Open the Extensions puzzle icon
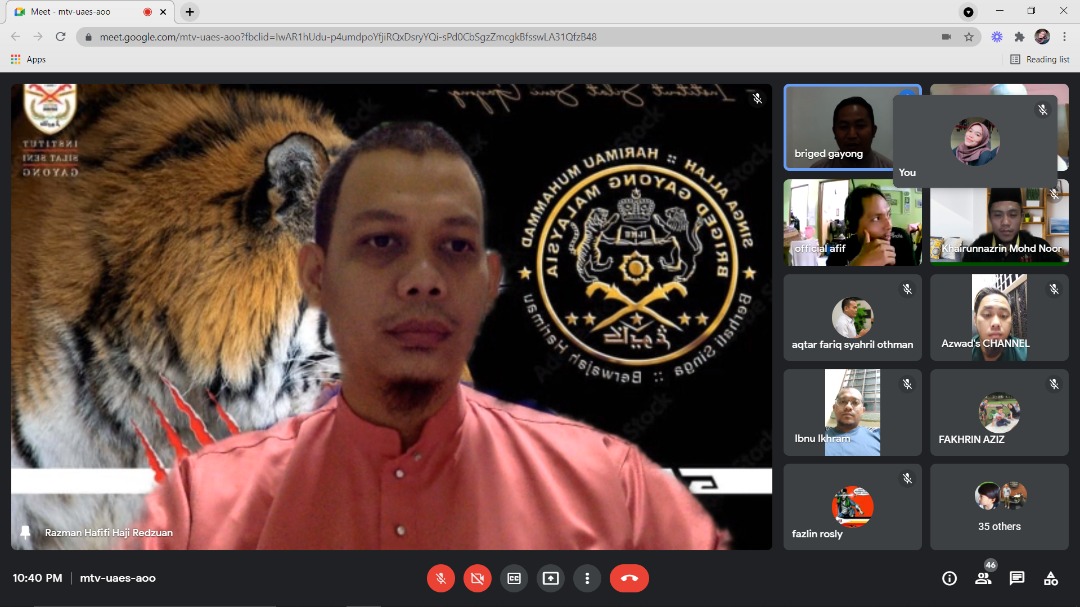 point(1019,37)
